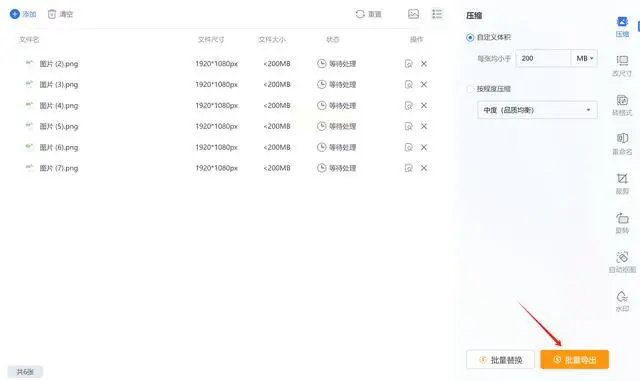This screenshot has height=381, width=640.
Task: Remove 图片 (3).png from list
Action: tap(424, 85)
